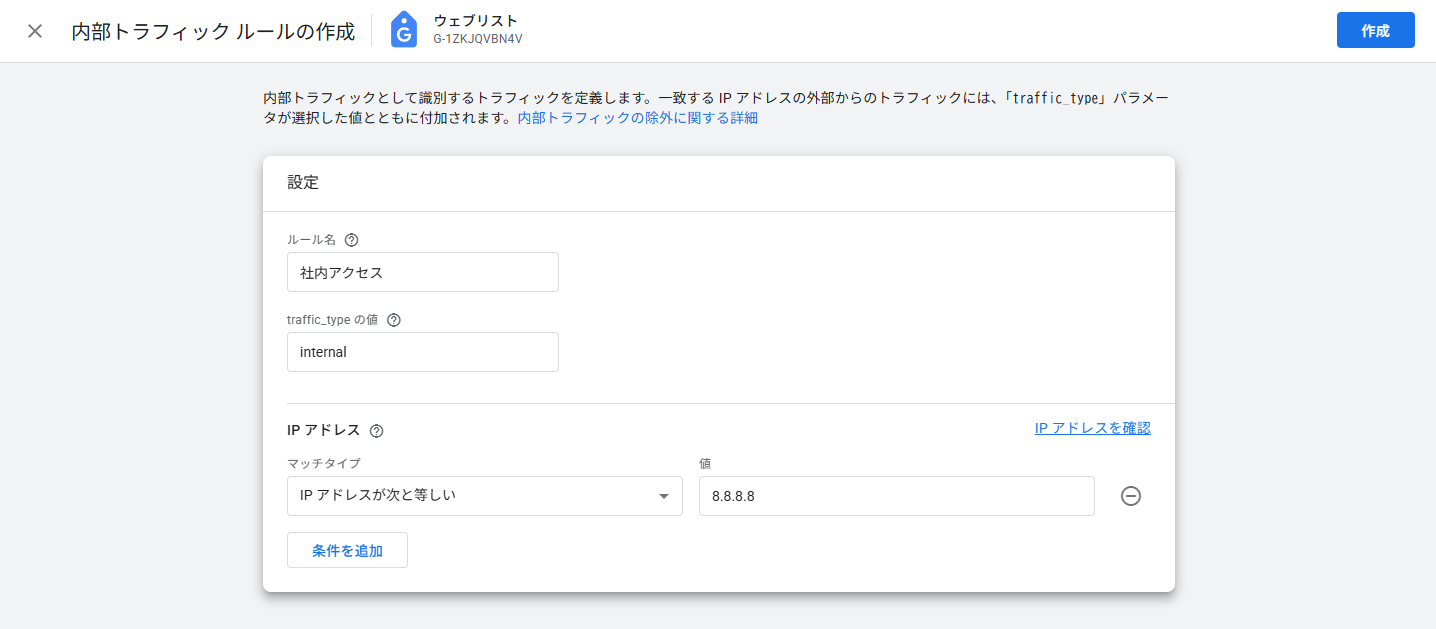1436x629 pixels.
Task: Click the 設定 card header
Action: pos(303,182)
